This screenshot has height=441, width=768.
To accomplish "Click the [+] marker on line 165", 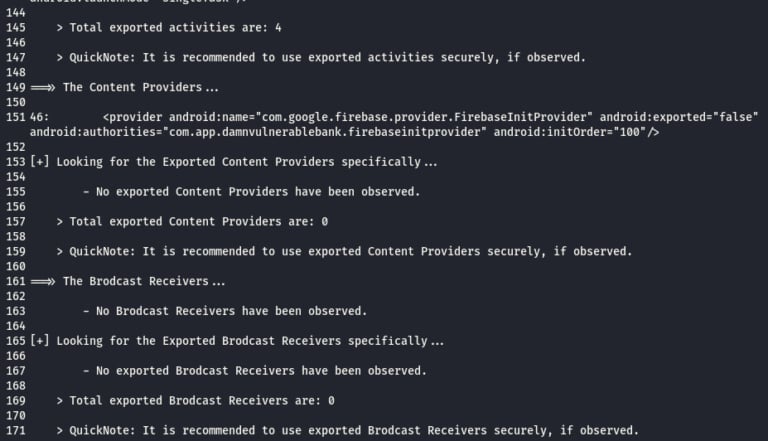I will (x=40, y=342).
